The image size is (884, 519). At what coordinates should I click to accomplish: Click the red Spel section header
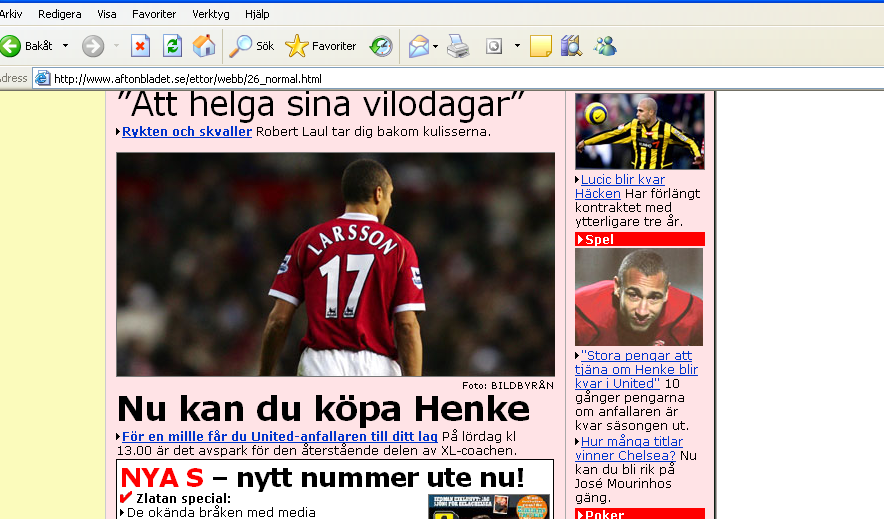(x=640, y=239)
